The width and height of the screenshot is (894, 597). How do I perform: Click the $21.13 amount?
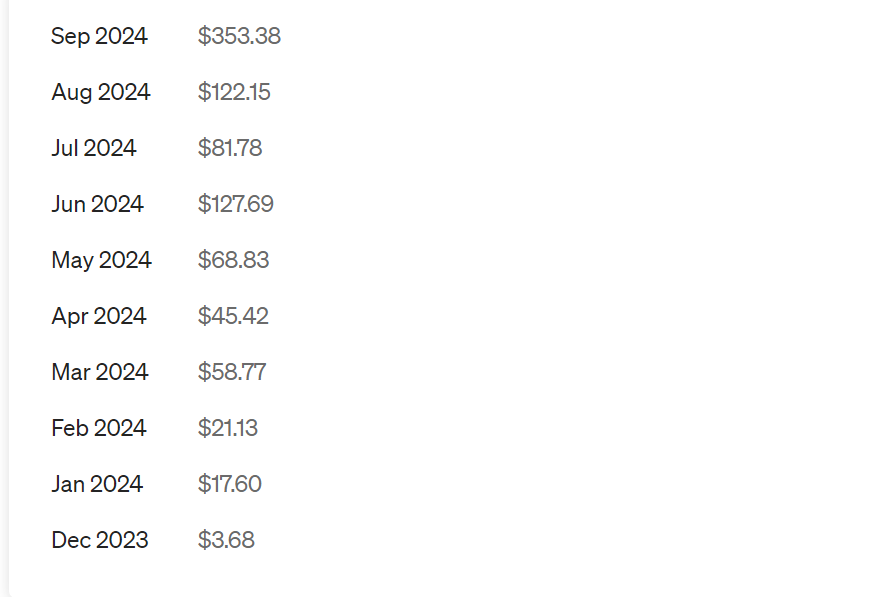[228, 428]
